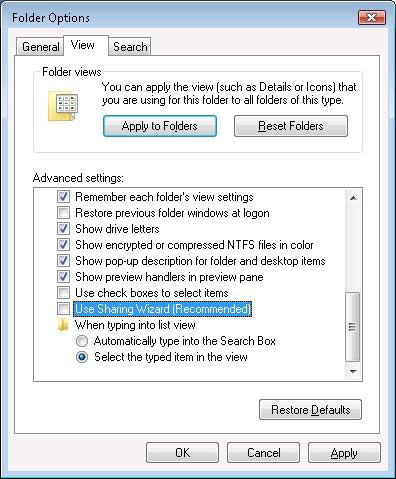
Task: Click the Advanced settings scrollbar thumb
Action: tap(353, 327)
